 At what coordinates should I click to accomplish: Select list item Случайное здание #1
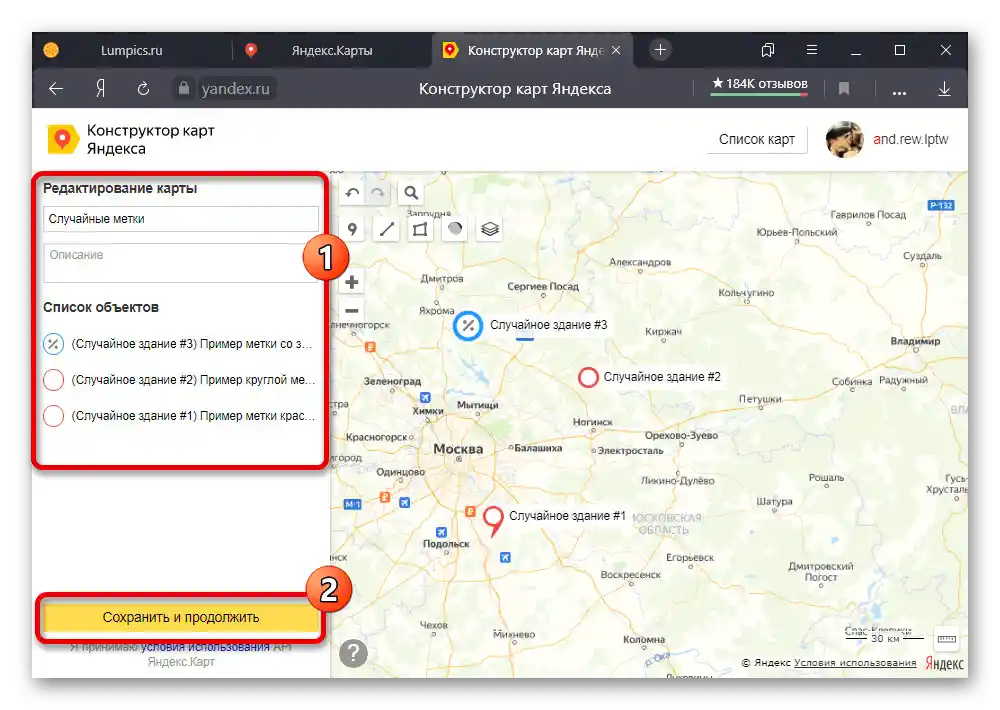[179, 416]
